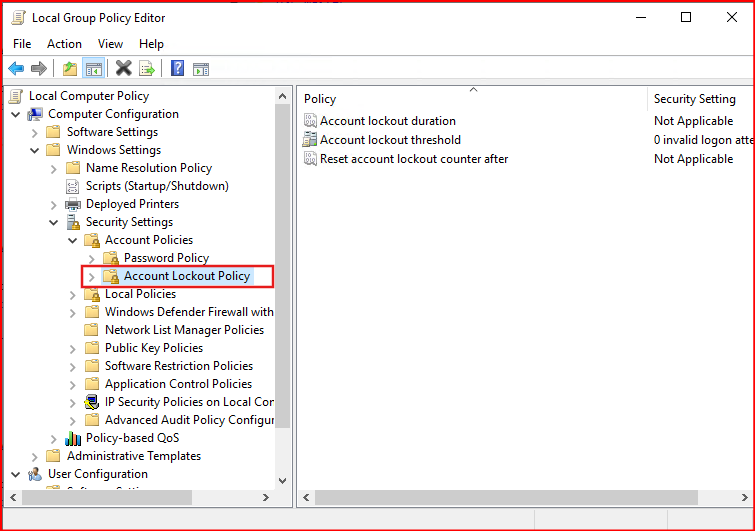The height and width of the screenshot is (531, 755).
Task: Click the Export List toolbar icon
Action: pos(147,69)
